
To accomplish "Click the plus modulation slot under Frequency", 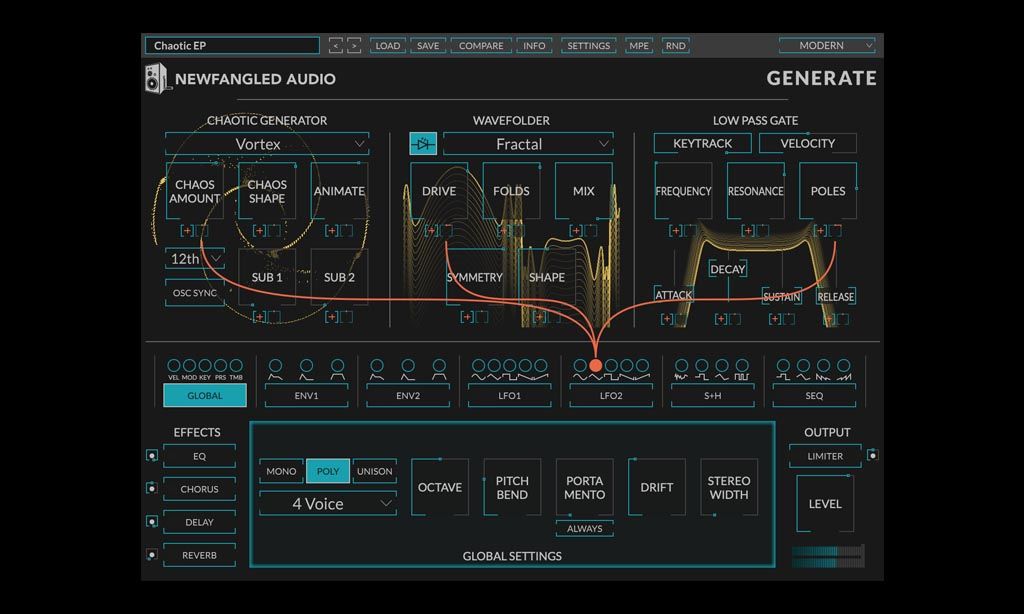I will 675,231.
